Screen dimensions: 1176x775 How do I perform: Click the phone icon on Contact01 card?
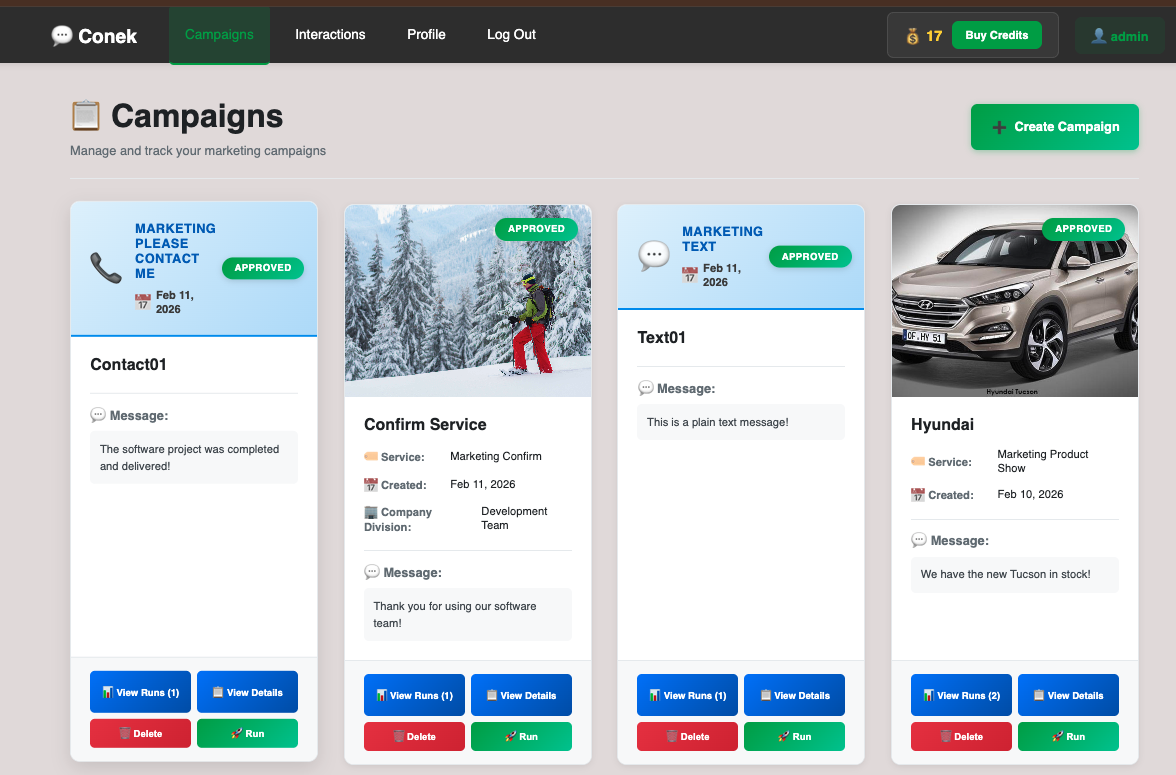[x=105, y=268]
